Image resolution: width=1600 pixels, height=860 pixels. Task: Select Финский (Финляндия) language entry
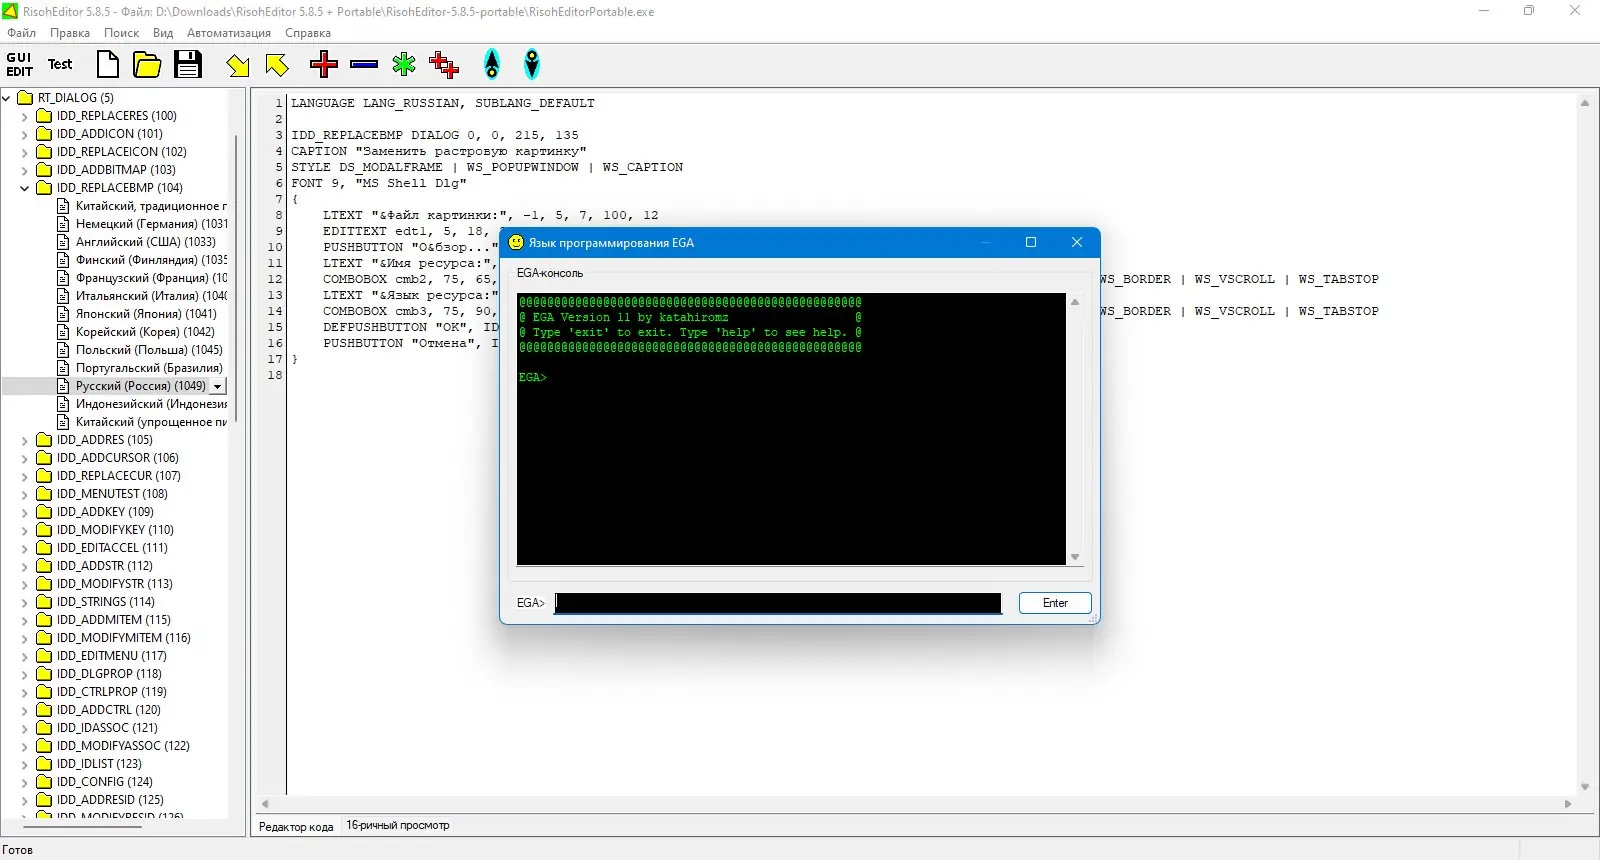tap(151, 260)
